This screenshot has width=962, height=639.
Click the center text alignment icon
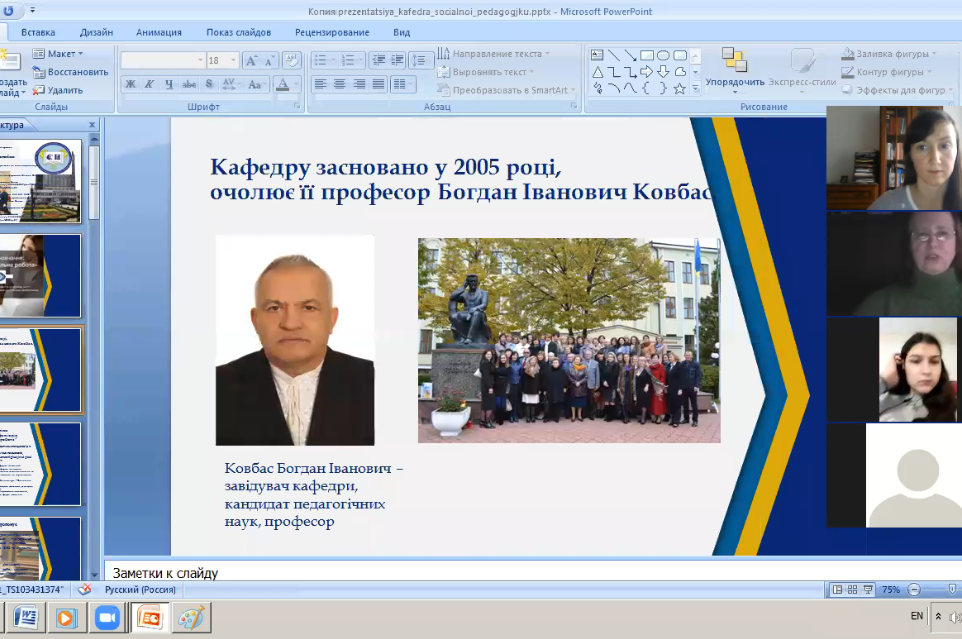coord(339,85)
